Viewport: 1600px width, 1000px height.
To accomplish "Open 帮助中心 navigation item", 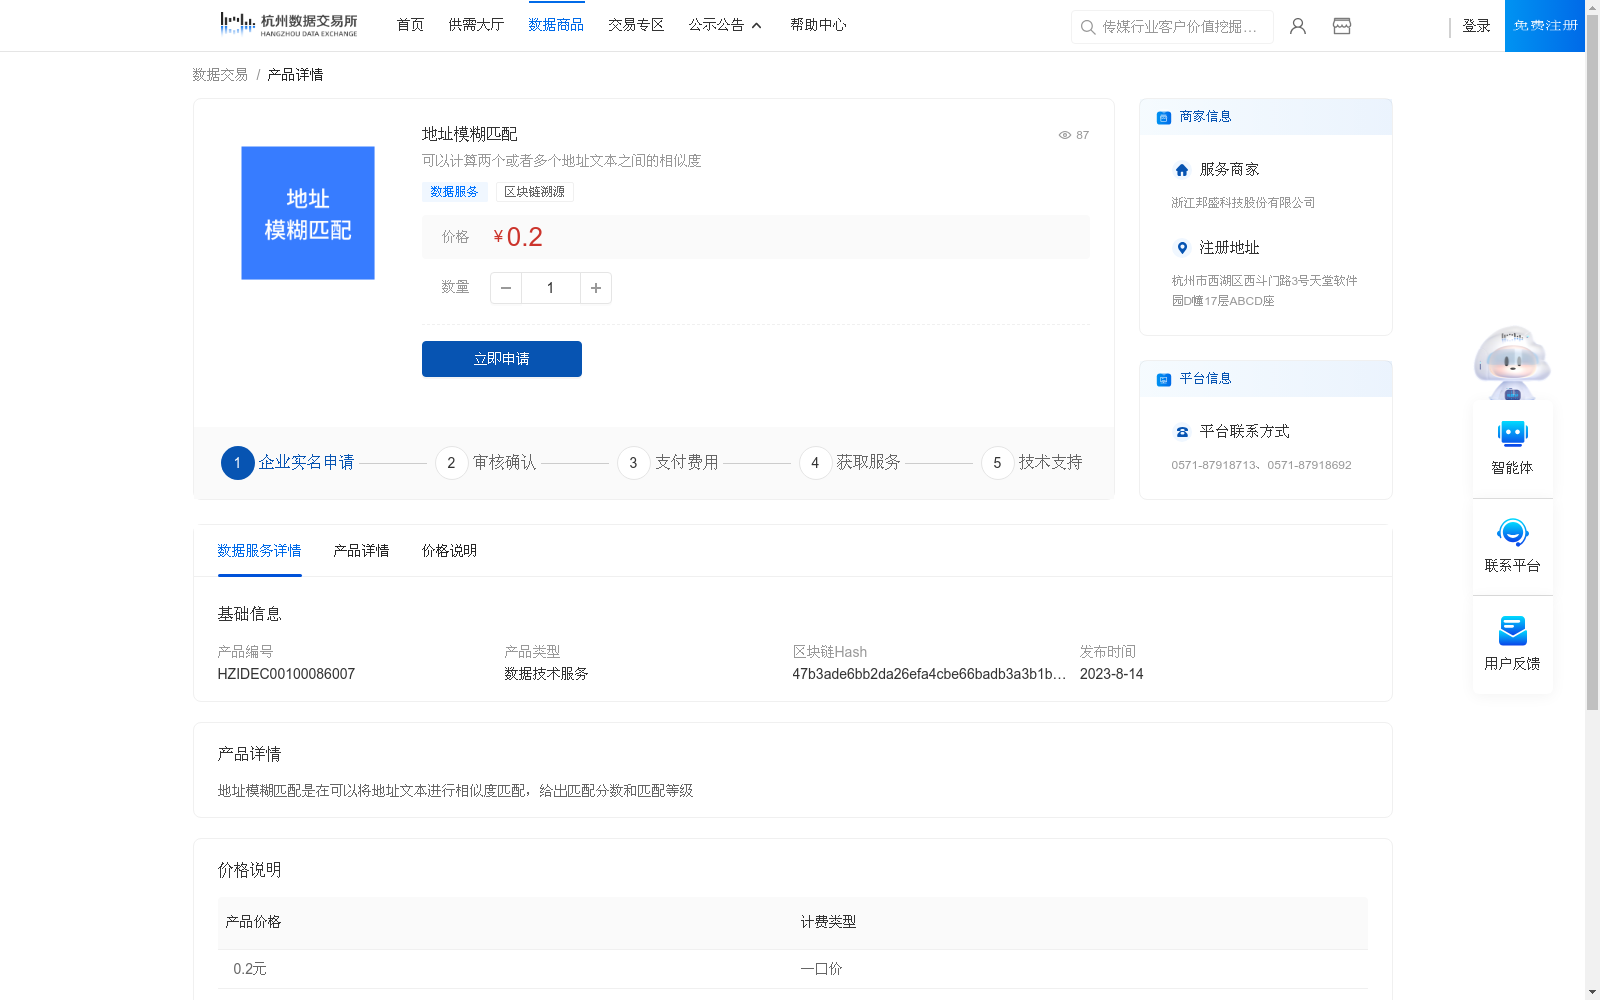I will point(818,25).
